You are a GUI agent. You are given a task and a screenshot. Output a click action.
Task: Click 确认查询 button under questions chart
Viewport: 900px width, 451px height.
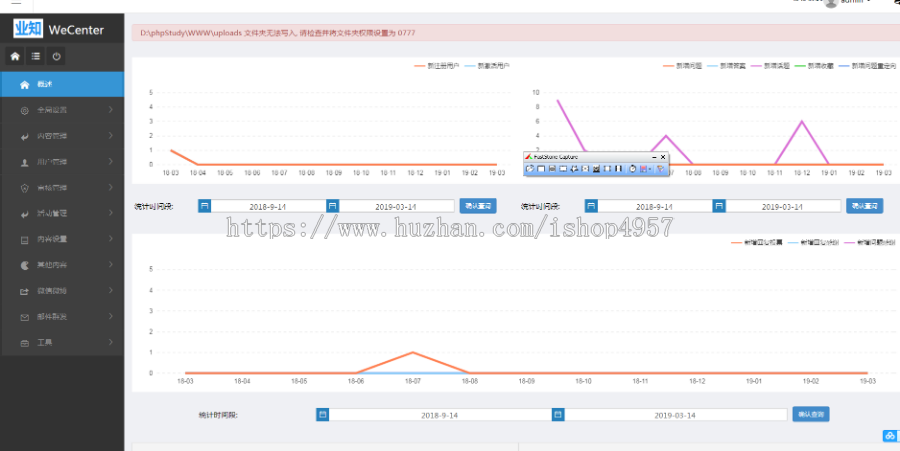[x=864, y=206]
